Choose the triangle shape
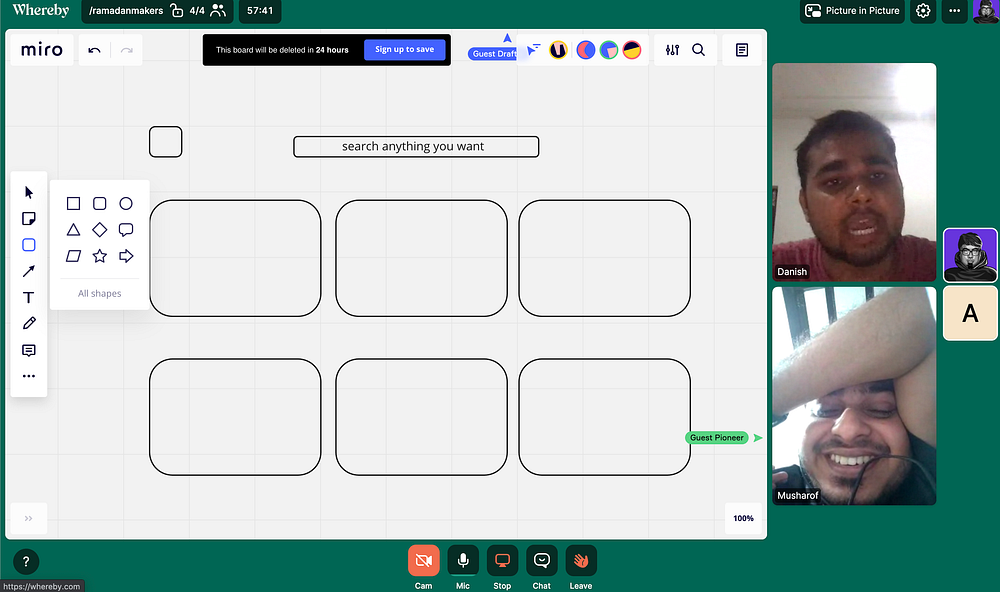 [x=73, y=230]
